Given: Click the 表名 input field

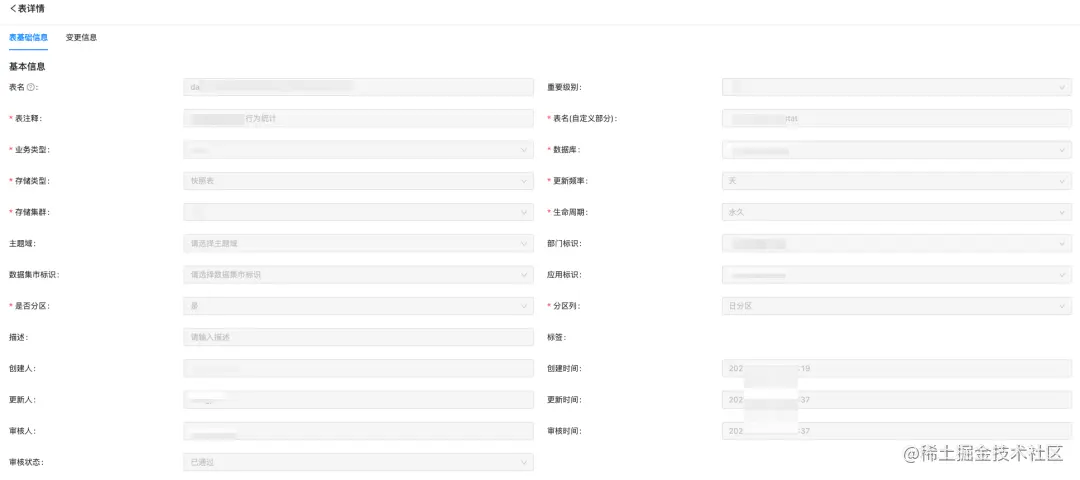Looking at the screenshot, I should (x=358, y=87).
